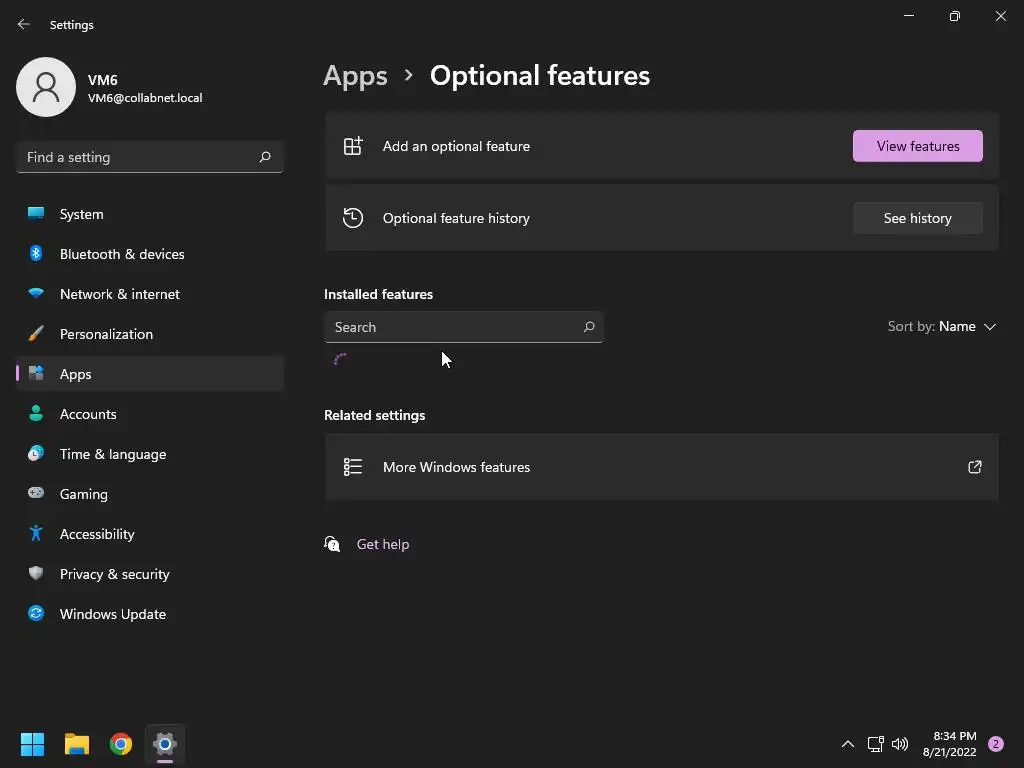
Task: Click the volume speaker tray icon
Action: (900, 744)
